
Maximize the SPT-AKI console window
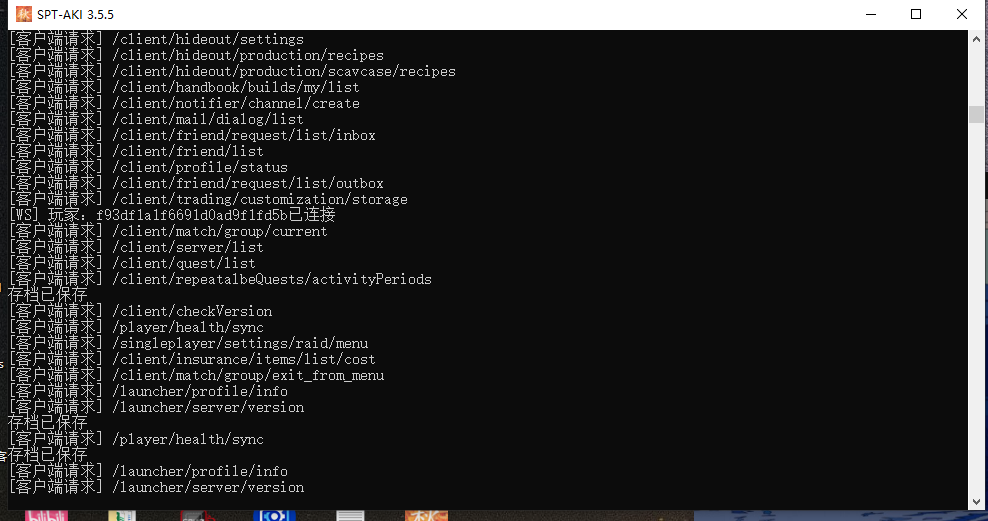click(915, 14)
